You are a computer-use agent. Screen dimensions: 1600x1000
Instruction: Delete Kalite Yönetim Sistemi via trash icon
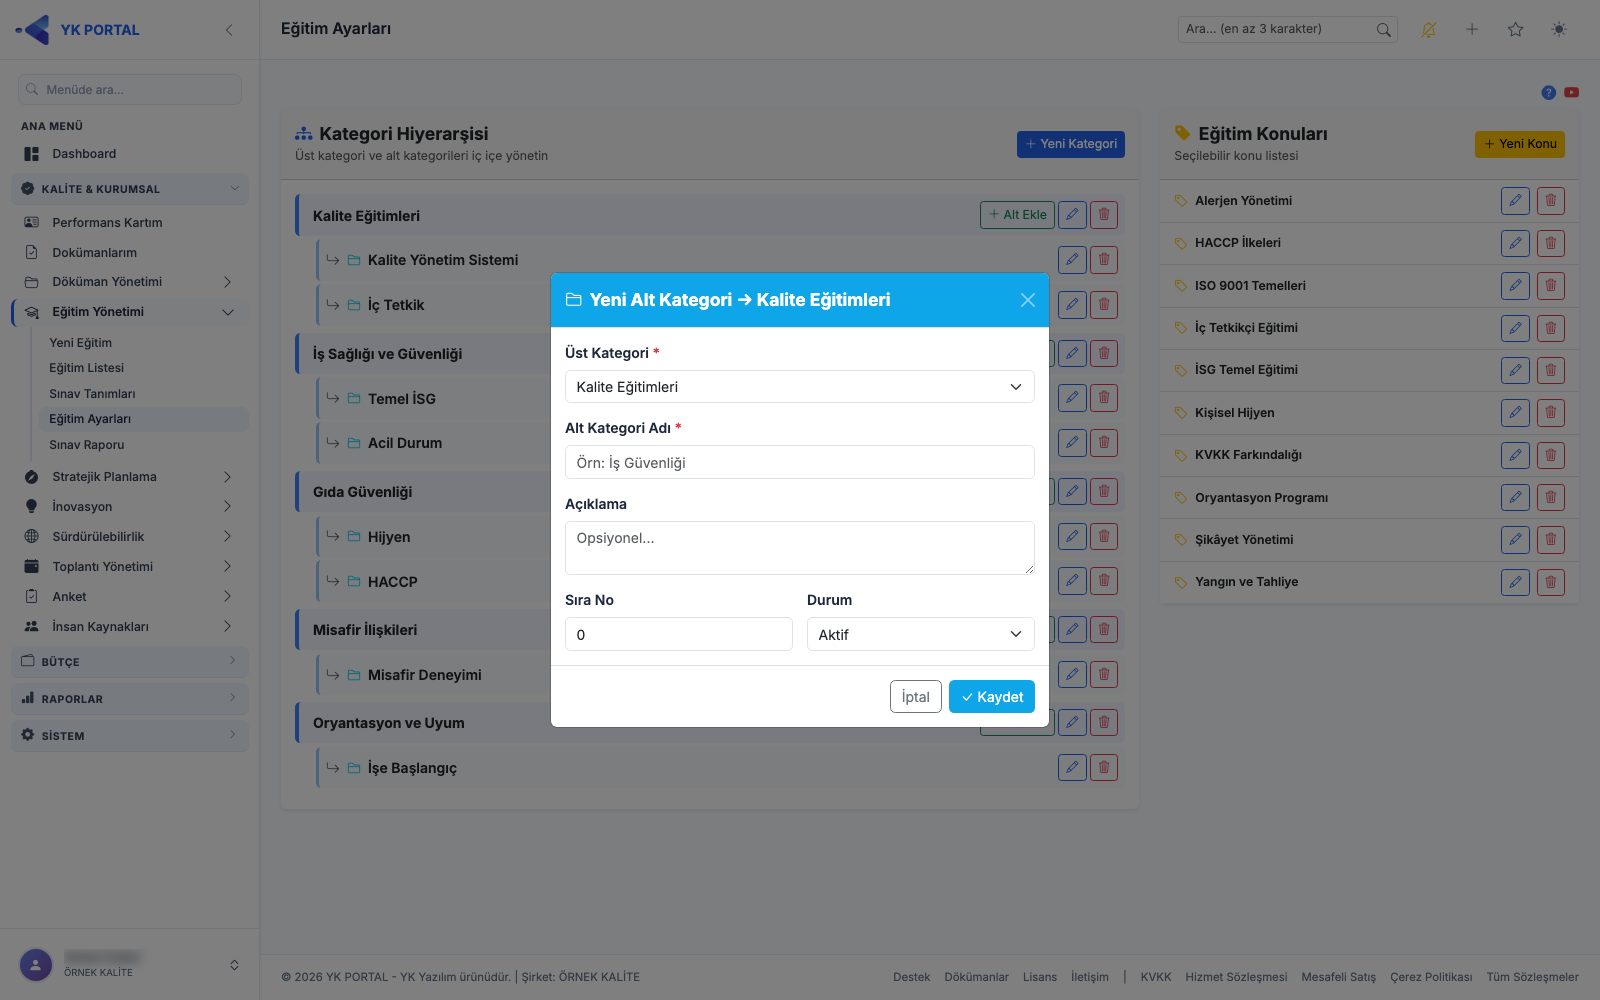point(1104,260)
